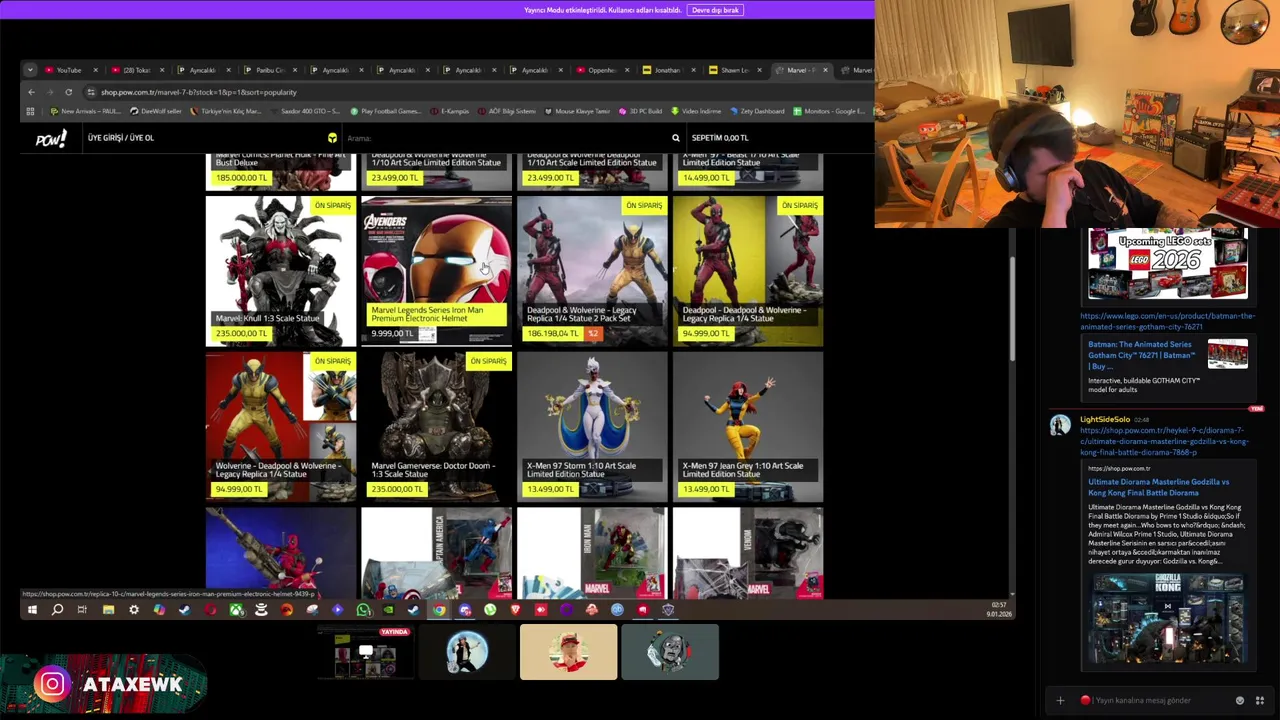
Task: Open Batman: The Animated Series embed title
Action: click(x=1141, y=355)
